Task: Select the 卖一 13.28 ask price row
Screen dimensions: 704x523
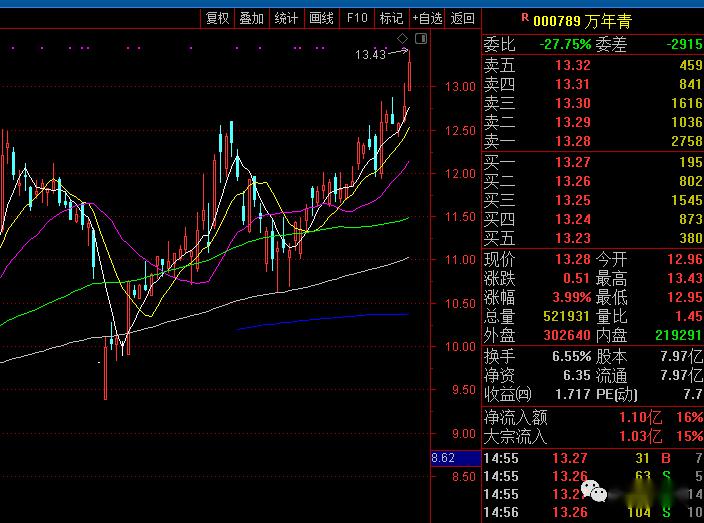Action: (593, 141)
